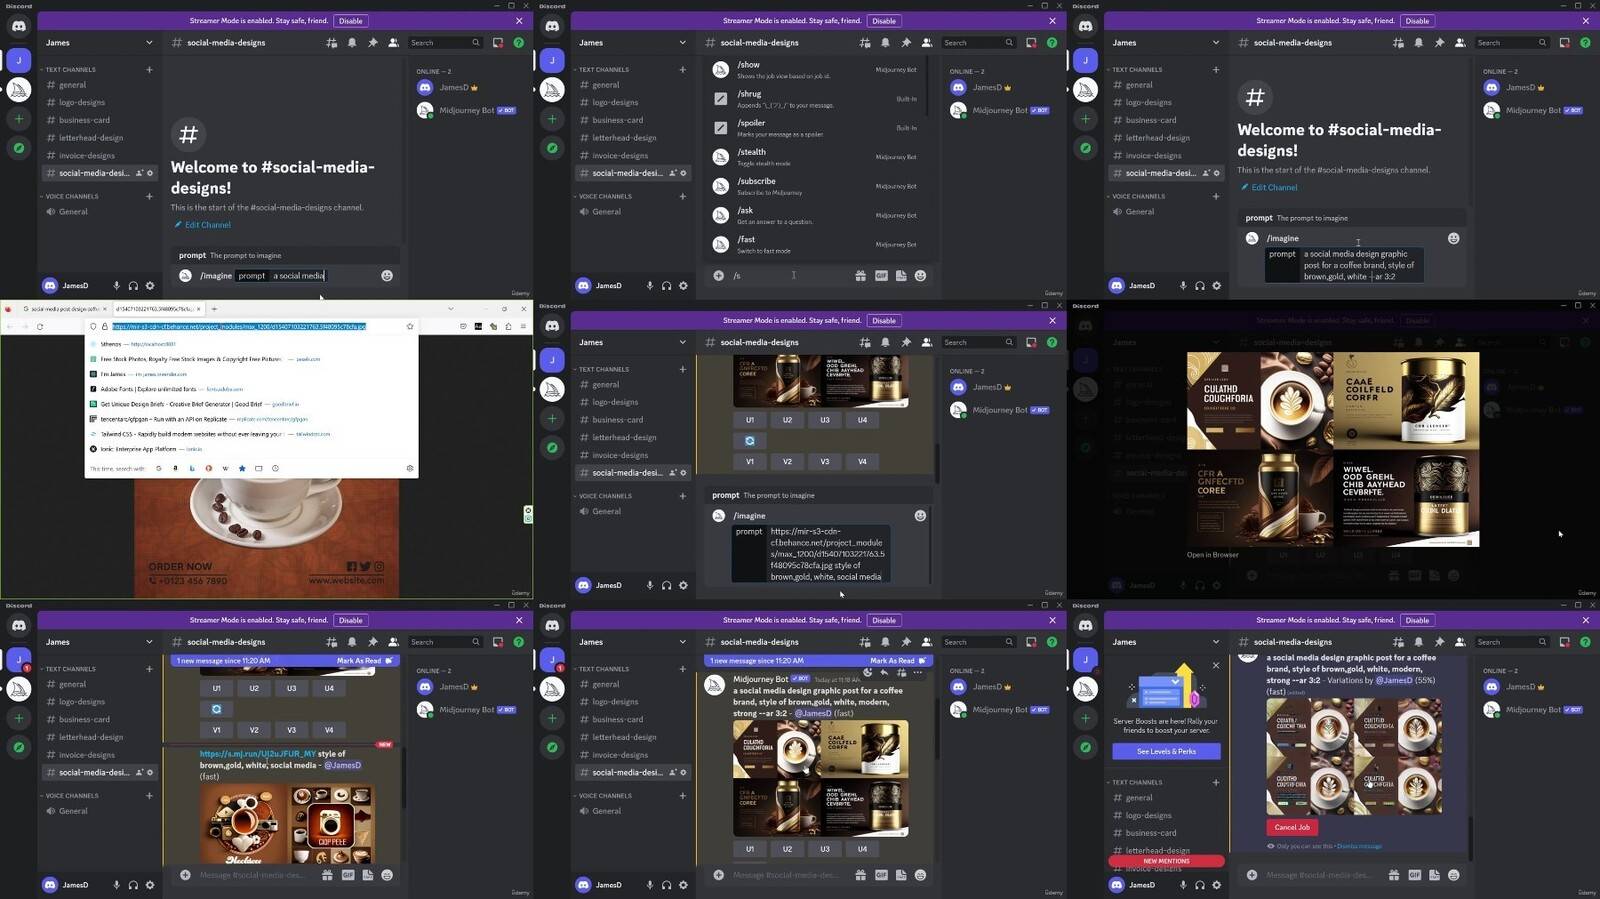Choose the 'Tailwind CSS' suggestion in URL dropdown
The height and width of the screenshot is (899, 1600).
point(190,434)
